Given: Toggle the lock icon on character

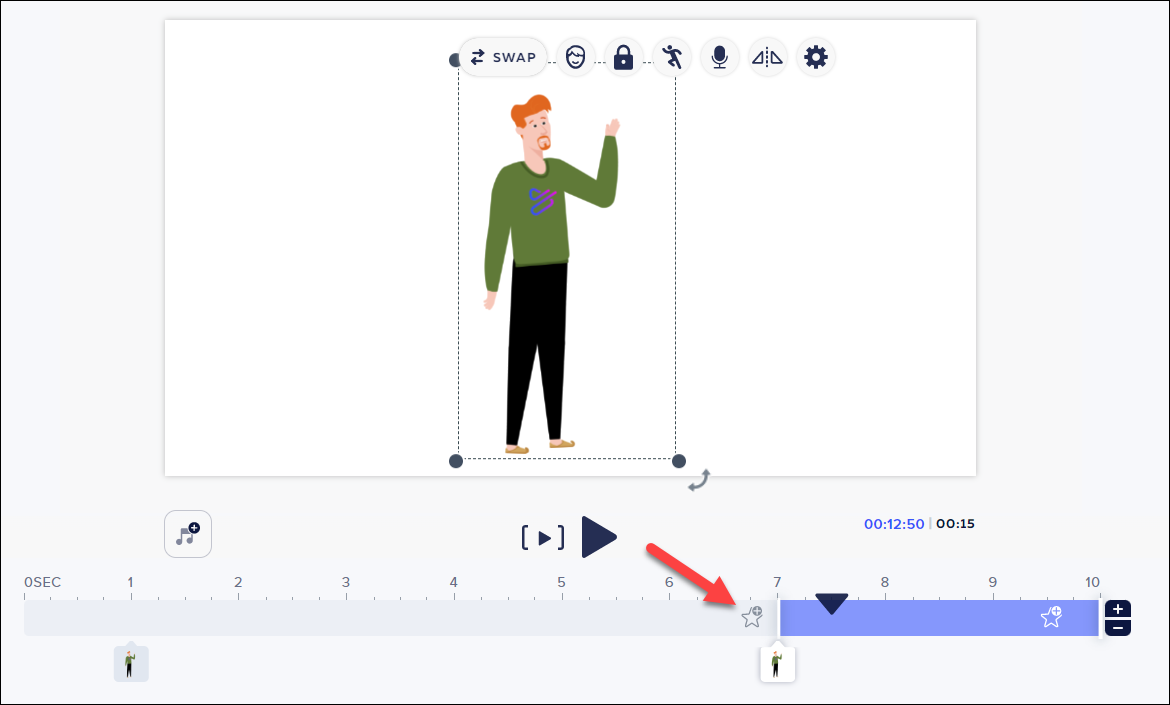Looking at the screenshot, I should click(x=623, y=57).
